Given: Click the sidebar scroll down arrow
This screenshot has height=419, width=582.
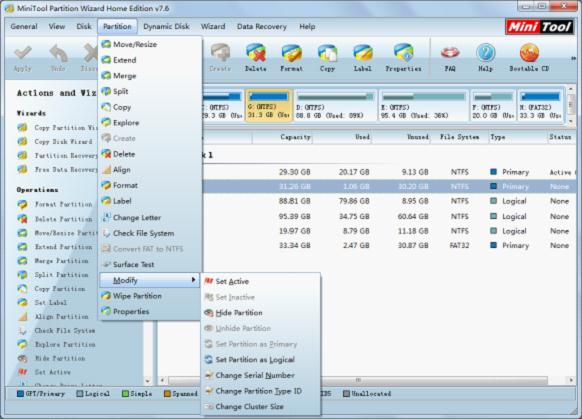Looking at the screenshot, I should (148, 381).
